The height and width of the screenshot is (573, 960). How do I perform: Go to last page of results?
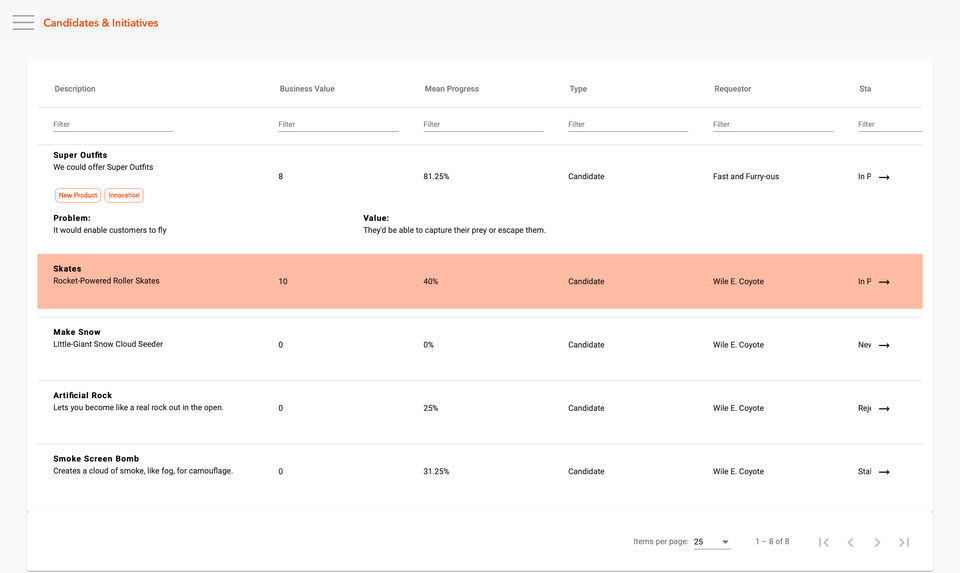[x=904, y=542]
